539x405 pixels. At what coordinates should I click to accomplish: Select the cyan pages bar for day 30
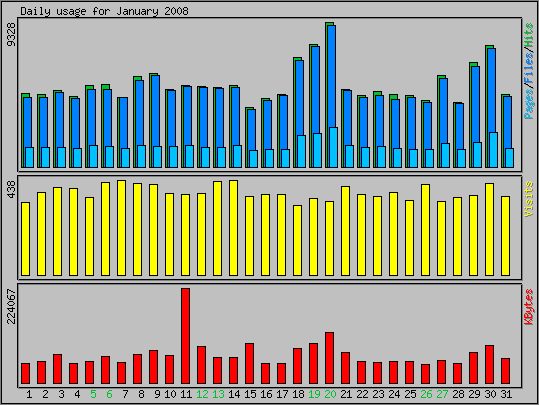494,150
